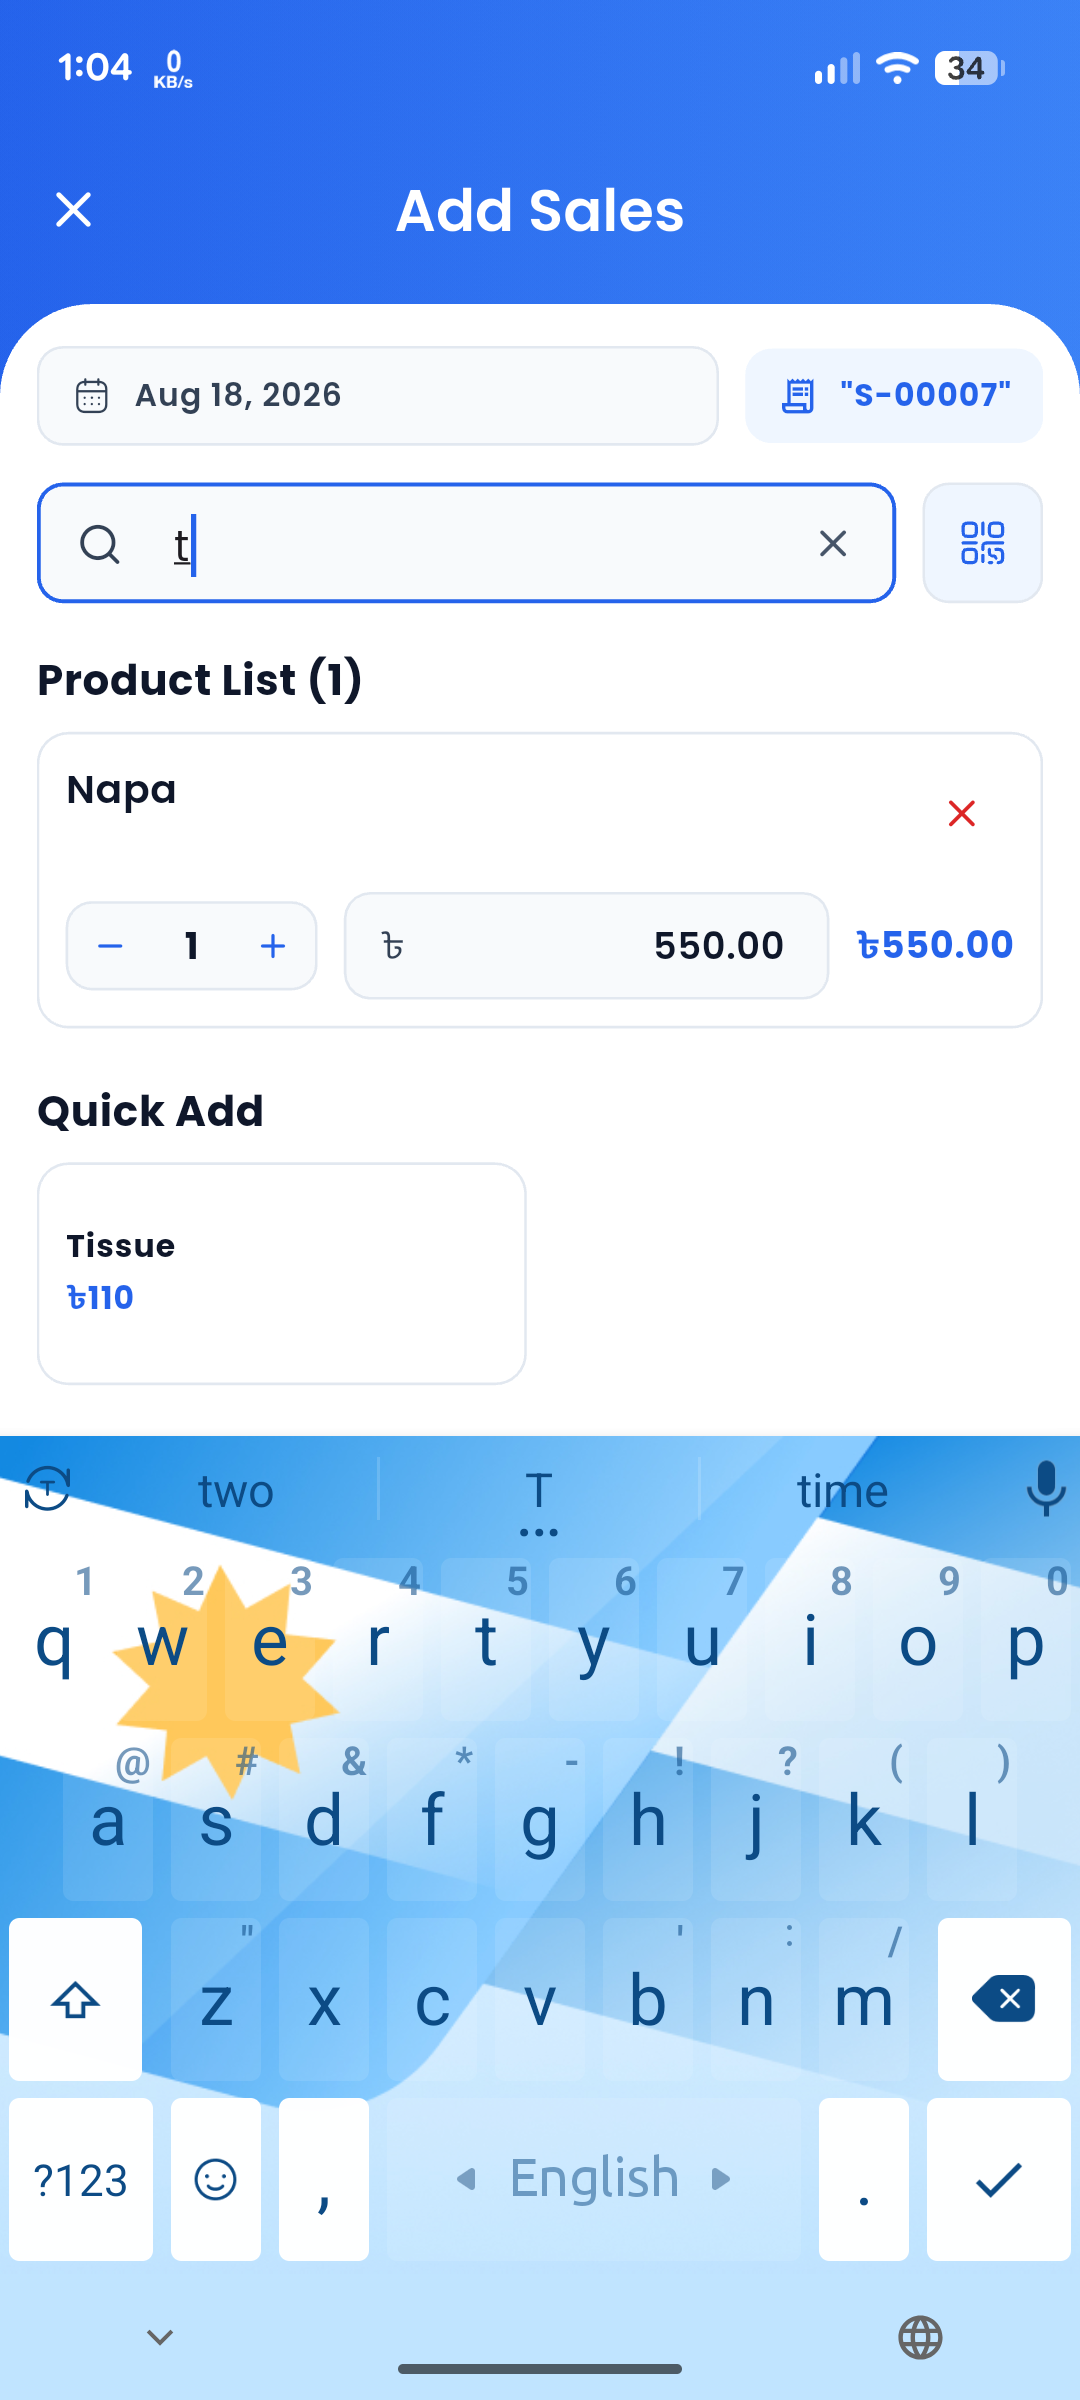Decrease Napa quantity with minus
Screen dimensions: 1080x2400
click(110, 946)
